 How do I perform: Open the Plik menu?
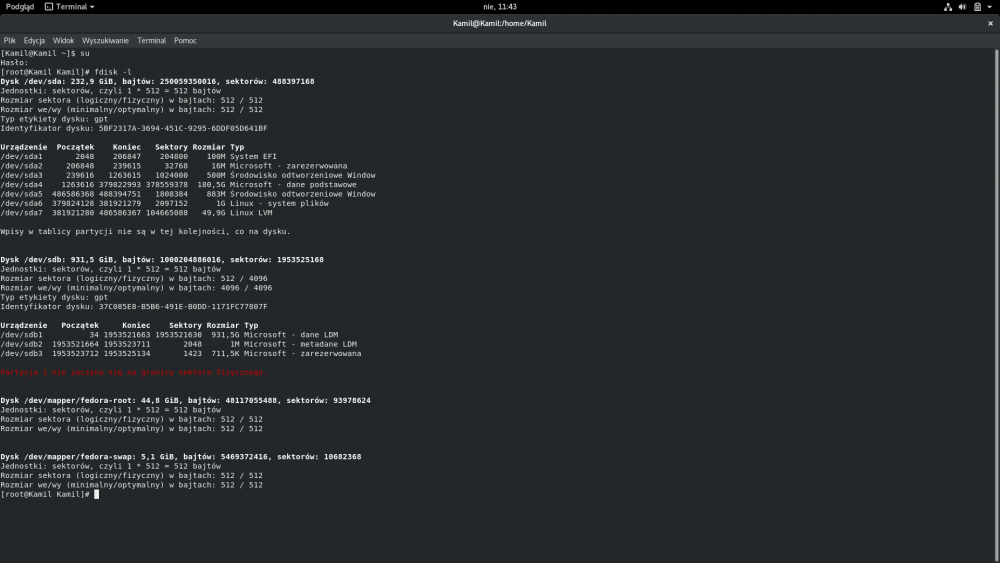(x=10, y=40)
